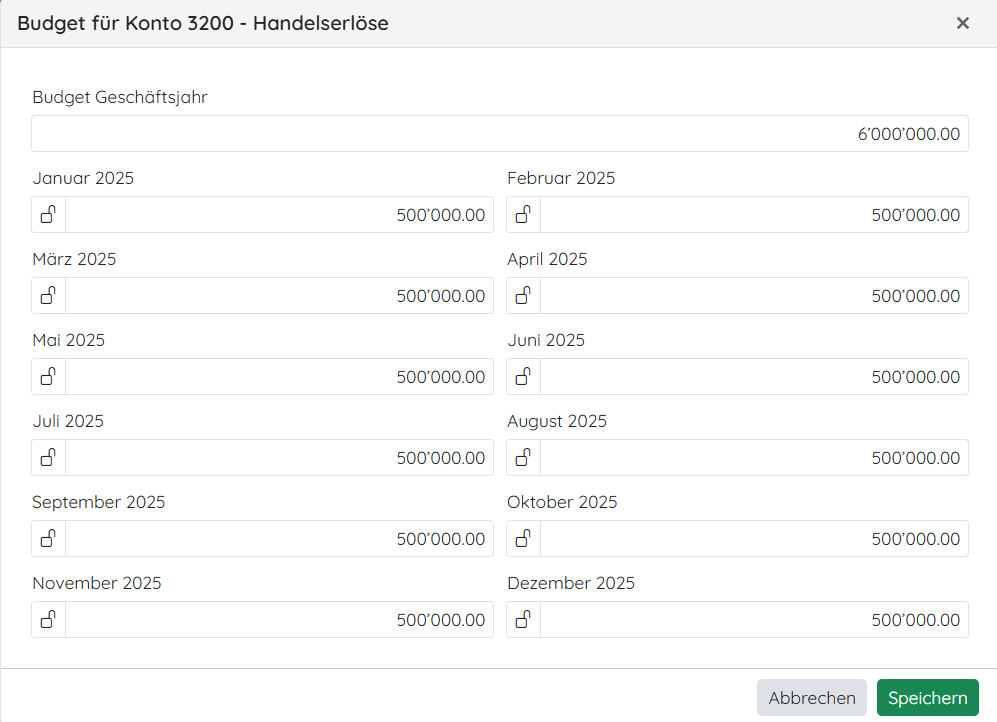Click into the Dezember 2025 amount field
Viewport: 997px width, 722px height.
pyautogui.click(x=754, y=619)
